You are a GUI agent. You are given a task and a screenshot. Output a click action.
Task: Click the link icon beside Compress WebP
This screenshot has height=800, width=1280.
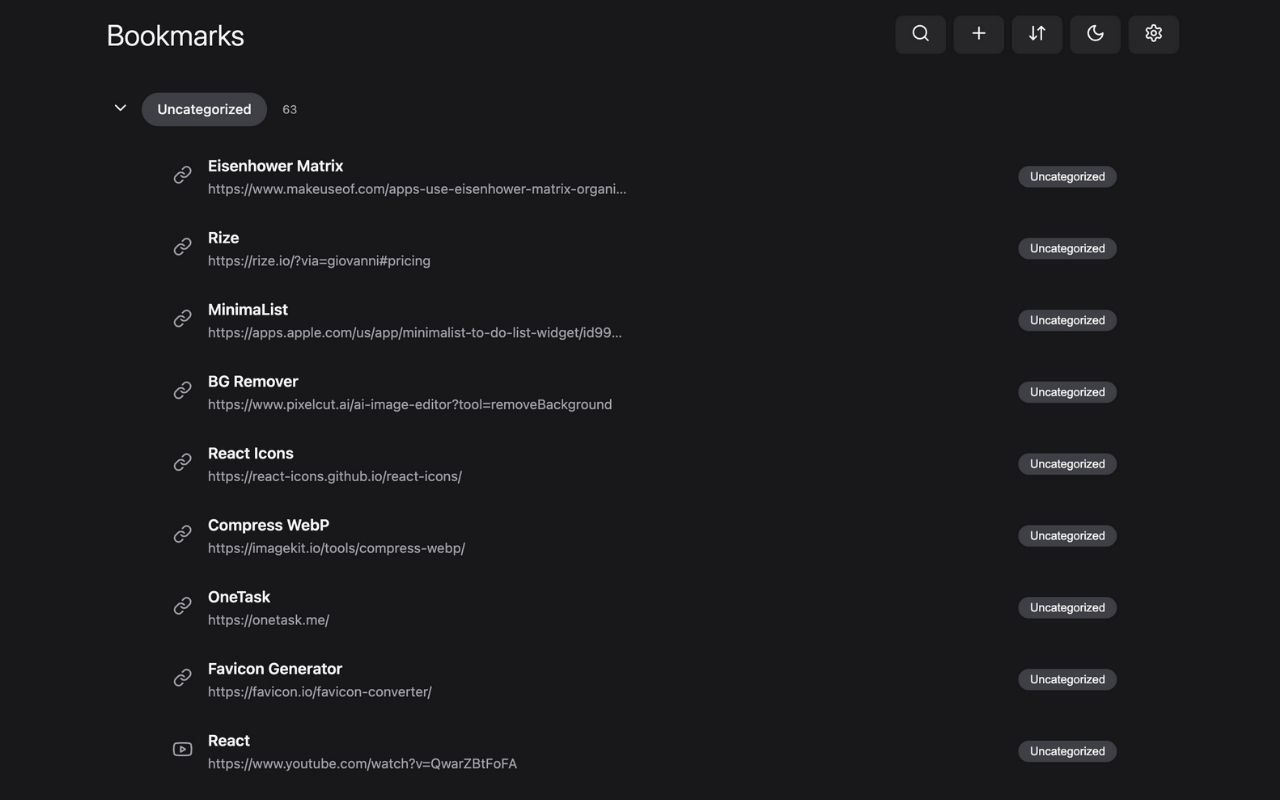[182, 534]
